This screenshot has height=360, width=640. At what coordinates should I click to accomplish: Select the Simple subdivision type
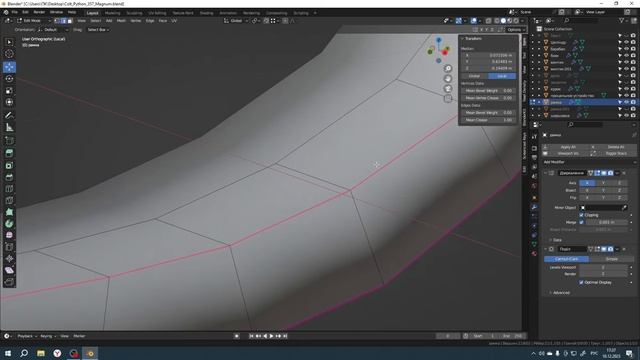[x=611, y=259]
